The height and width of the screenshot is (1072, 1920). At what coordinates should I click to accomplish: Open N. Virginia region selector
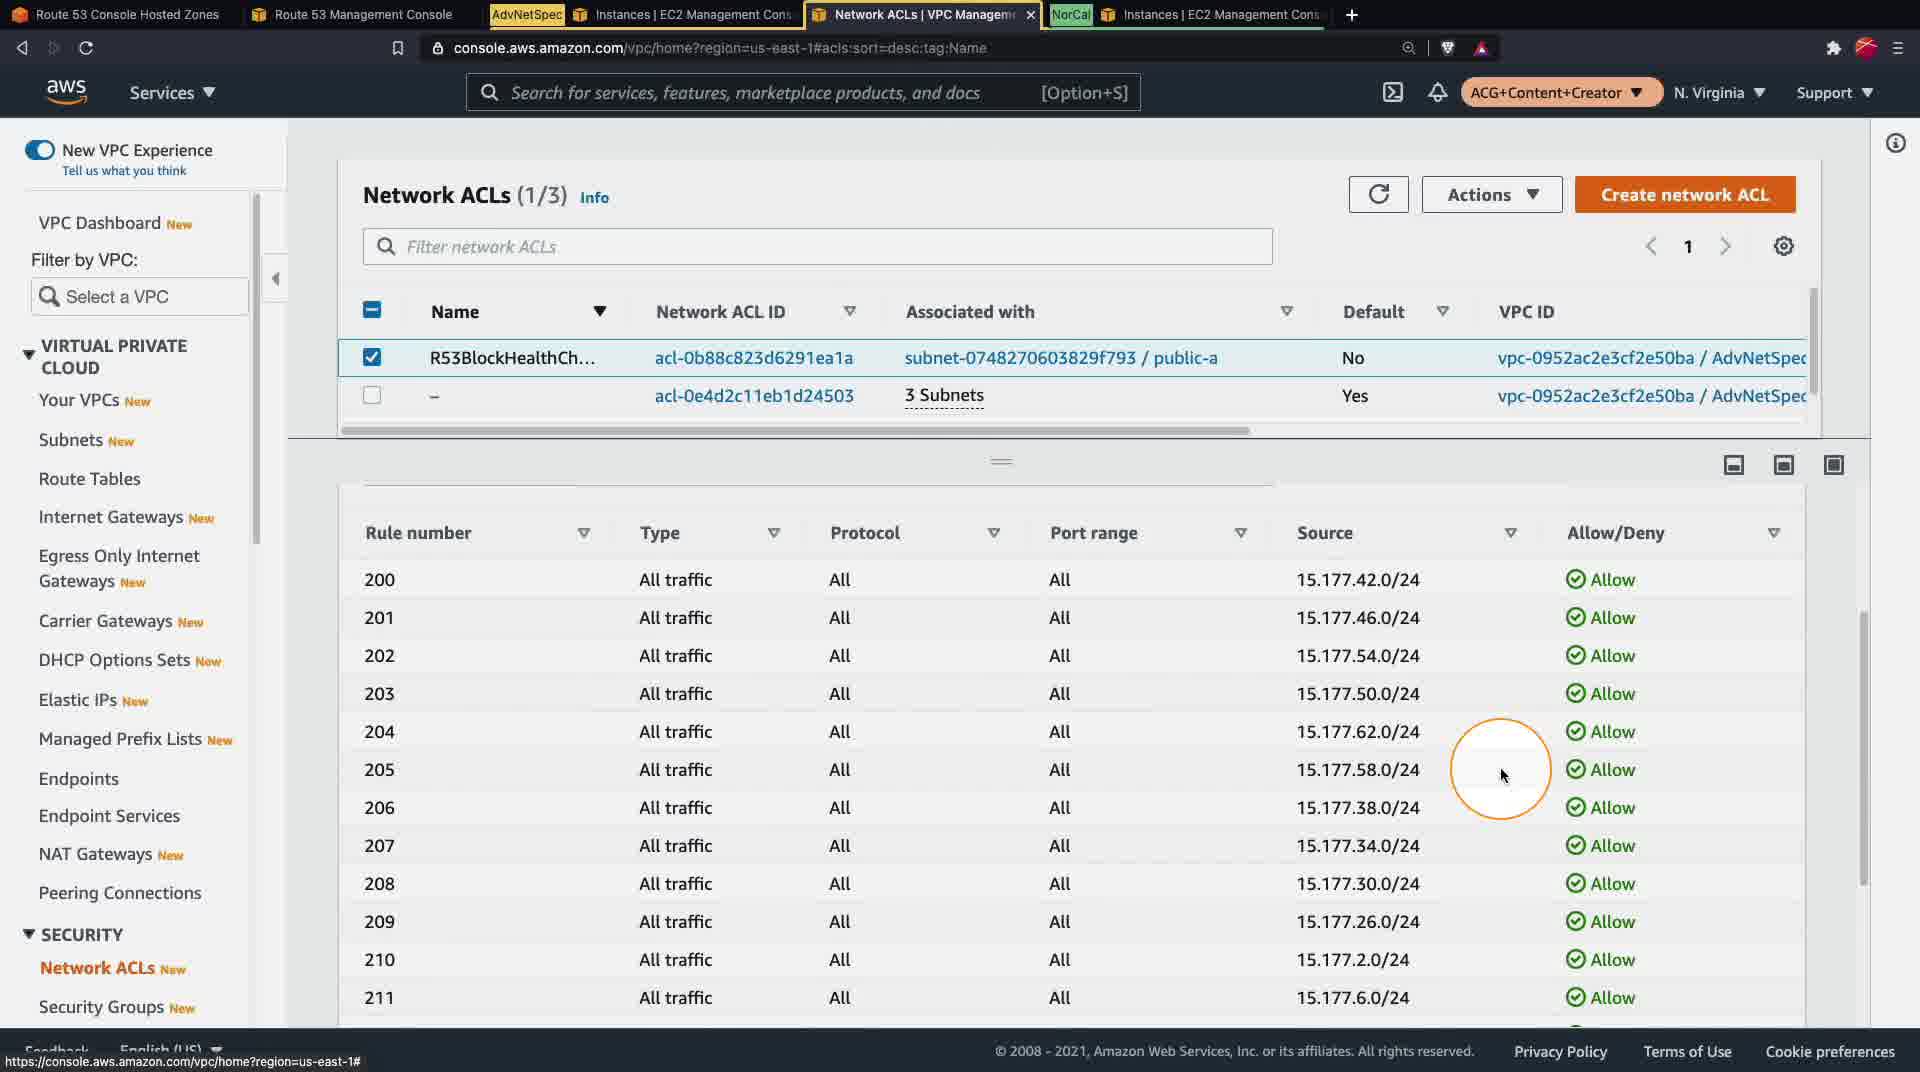(x=1719, y=93)
